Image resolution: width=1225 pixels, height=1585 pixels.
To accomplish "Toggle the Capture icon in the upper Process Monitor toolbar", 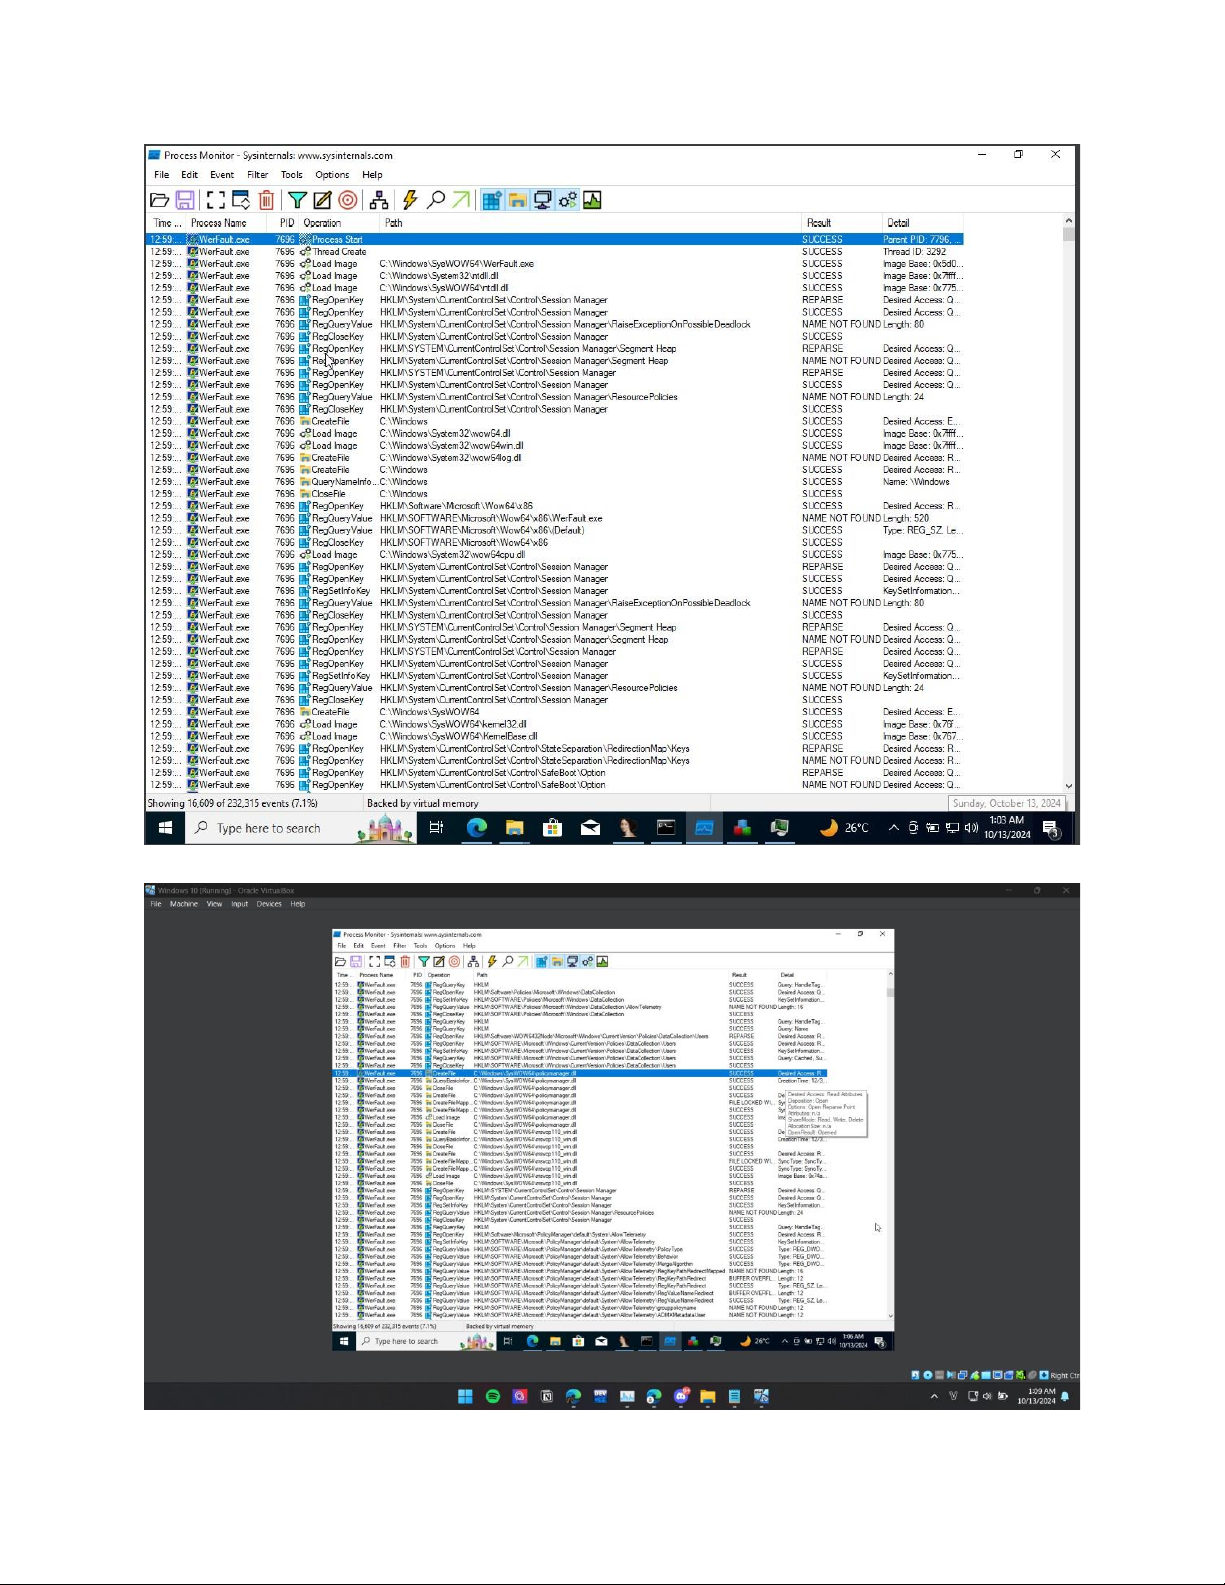I will coord(216,200).
